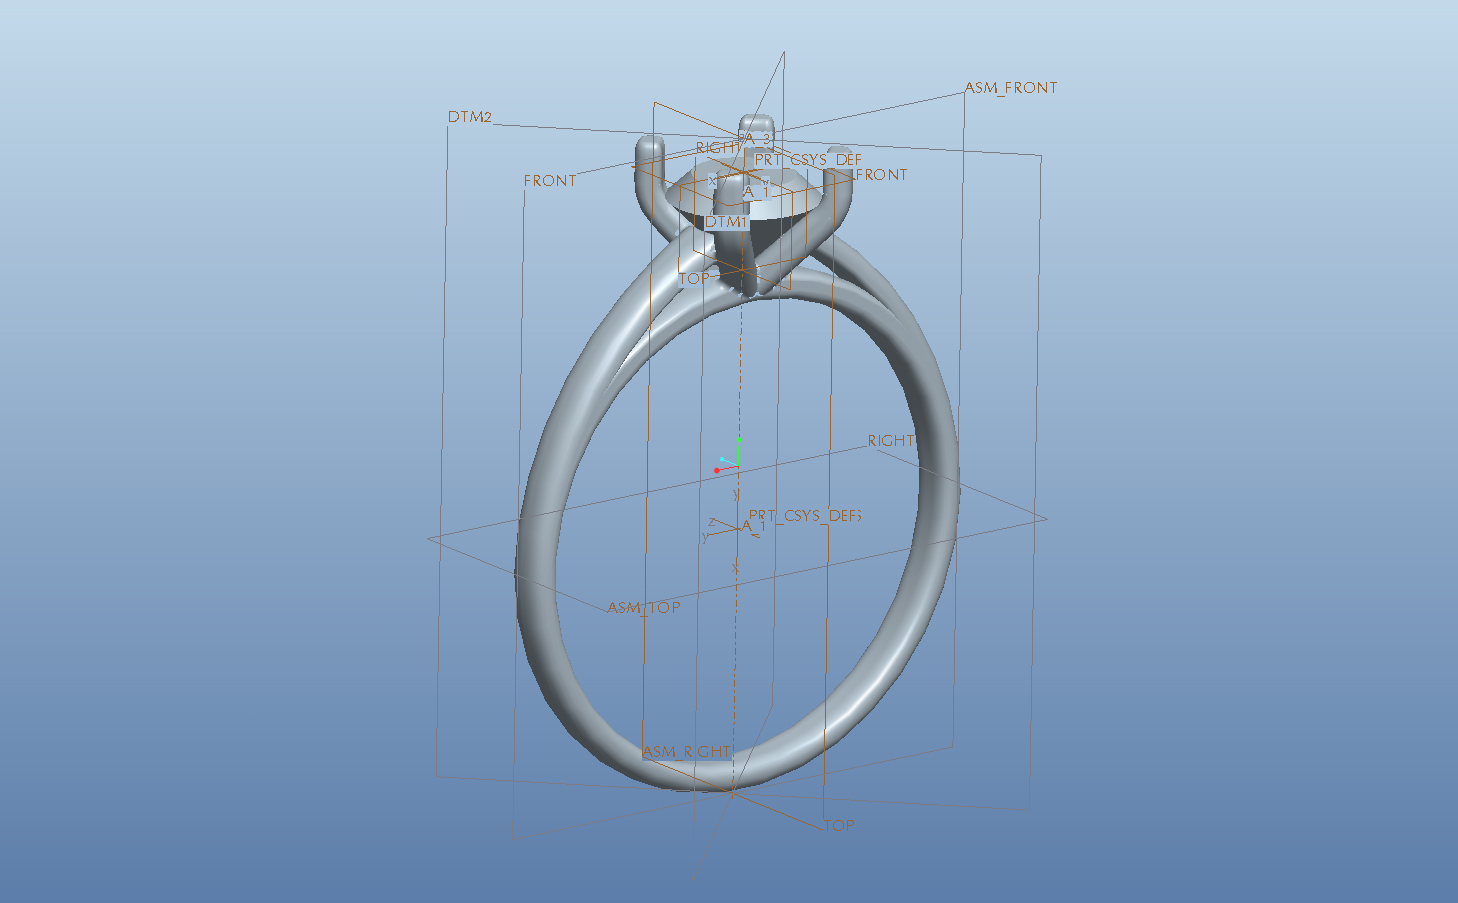Click the ASM_FRONT datum plane label

point(1010,88)
